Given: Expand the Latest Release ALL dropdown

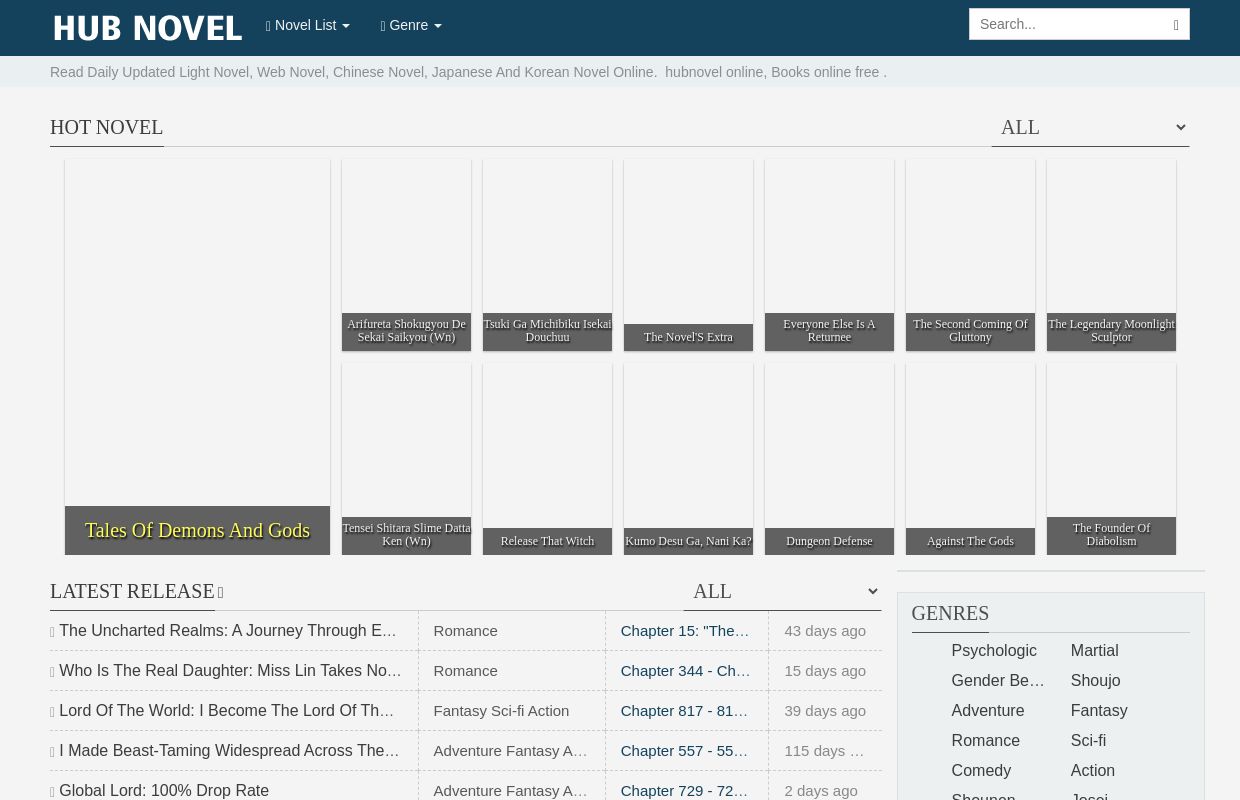Looking at the screenshot, I should [x=782, y=592].
